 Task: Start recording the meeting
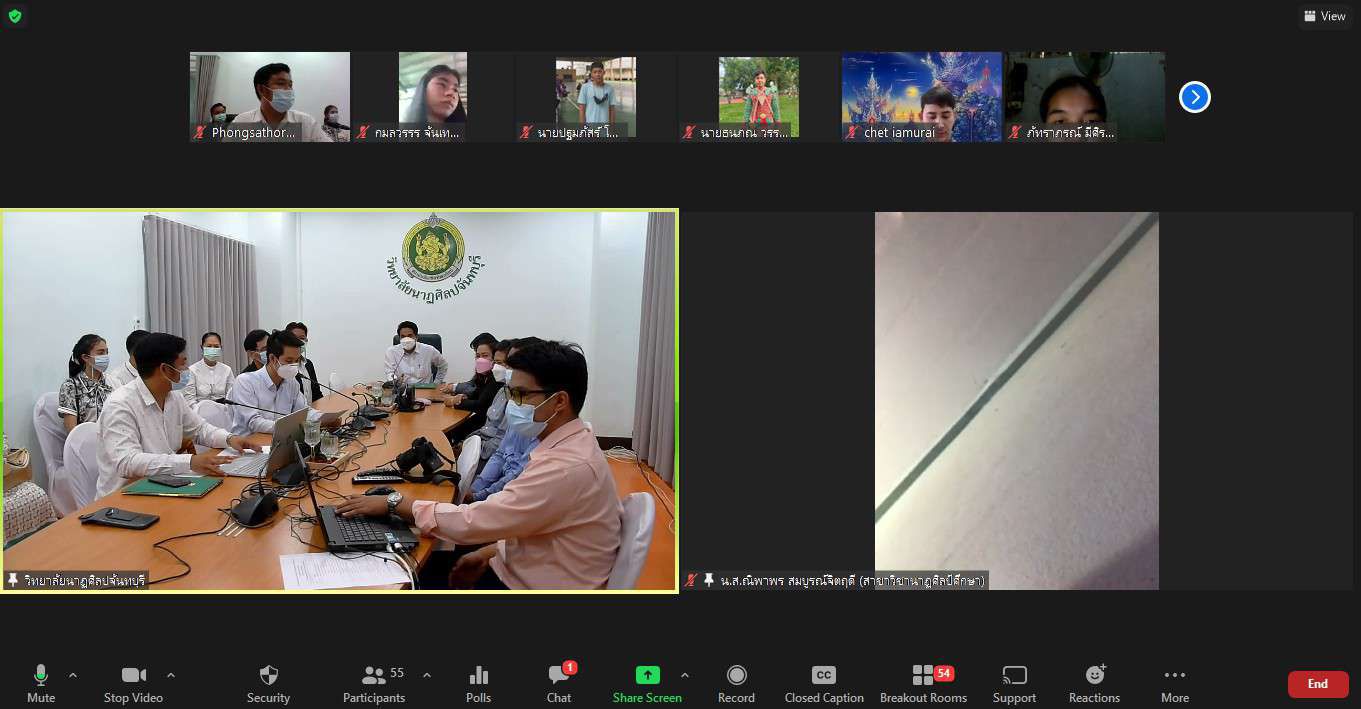(736, 683)
